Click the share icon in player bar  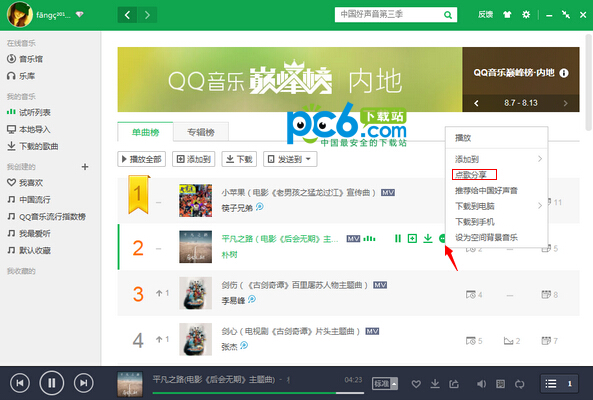(454, 384)
